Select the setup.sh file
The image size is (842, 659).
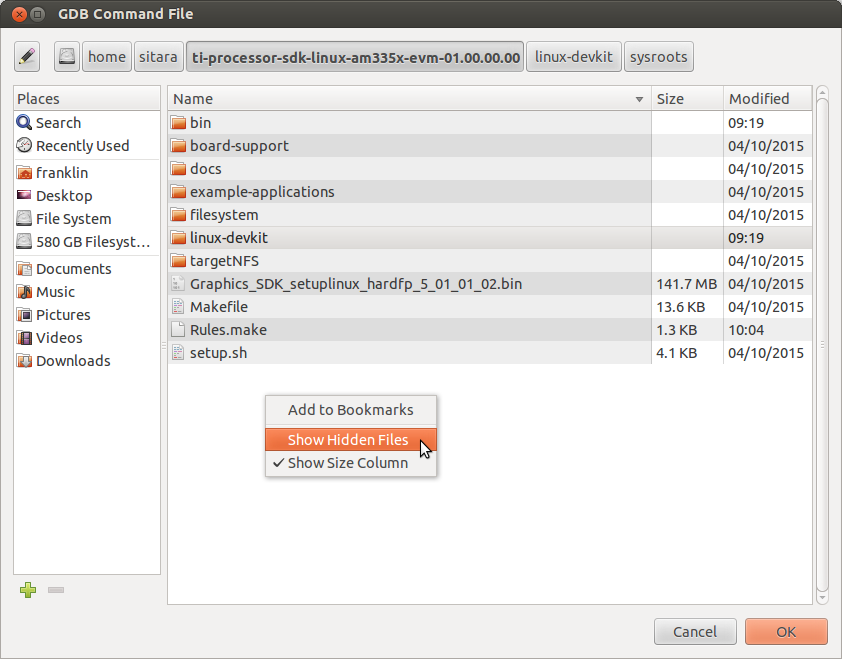[x=219, y=352]
